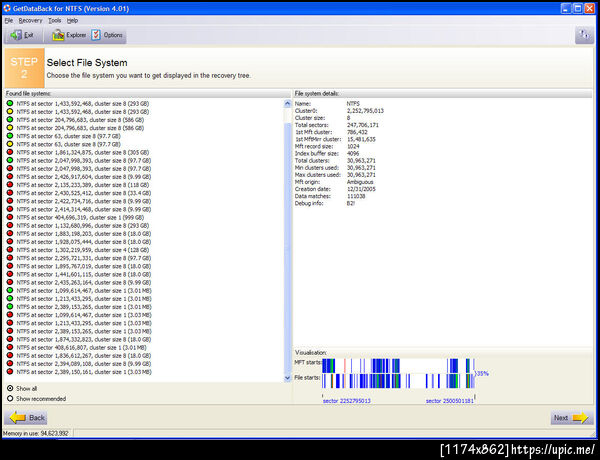Image resolution: width=600 pixels, height=460 pixels.
Task: Select NTFS at sector 1,836,612,267 row
Action: click(x=83, y=355)
